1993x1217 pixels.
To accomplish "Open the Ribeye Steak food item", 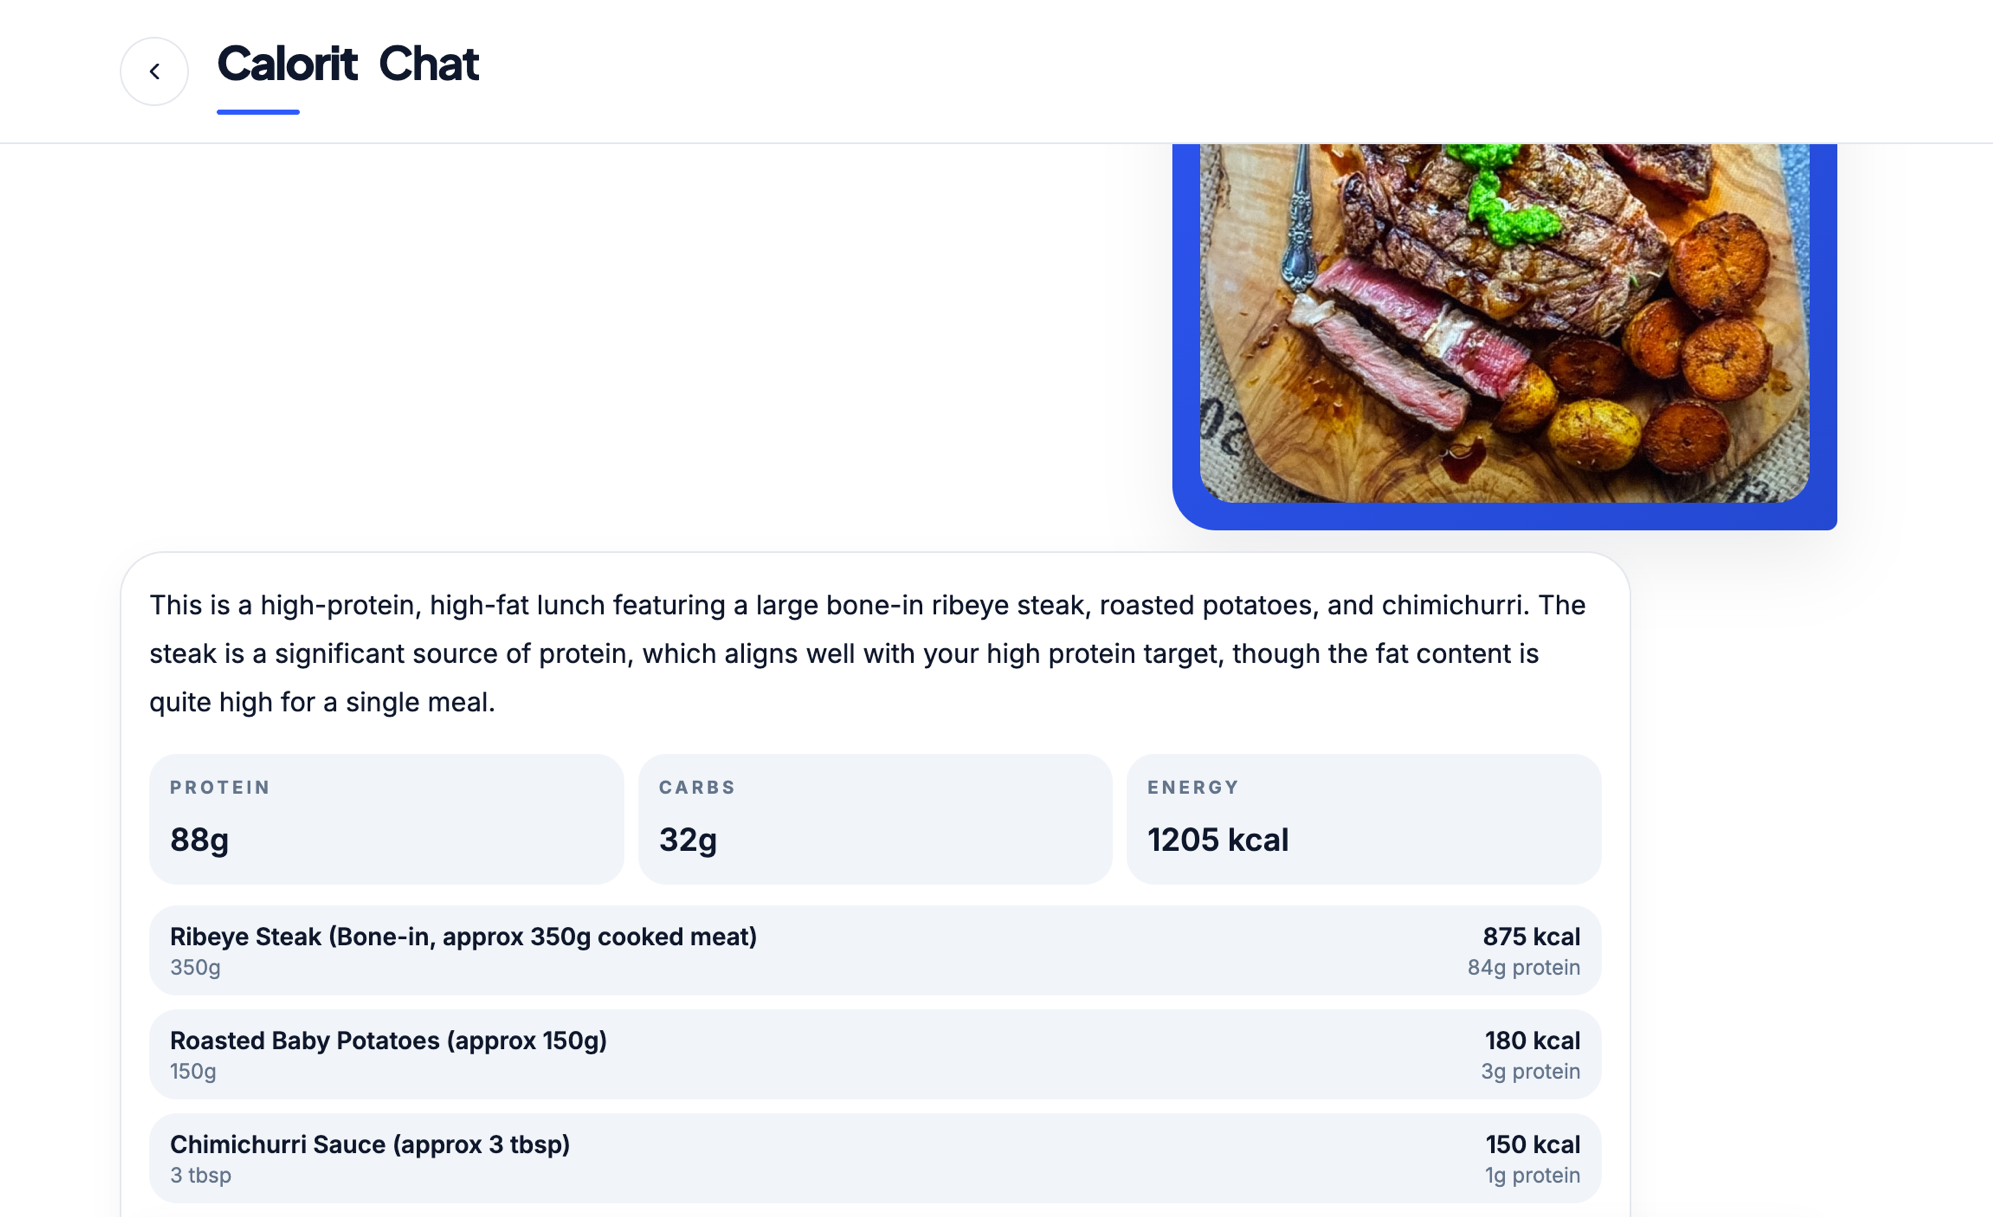I will click(463, 937).
